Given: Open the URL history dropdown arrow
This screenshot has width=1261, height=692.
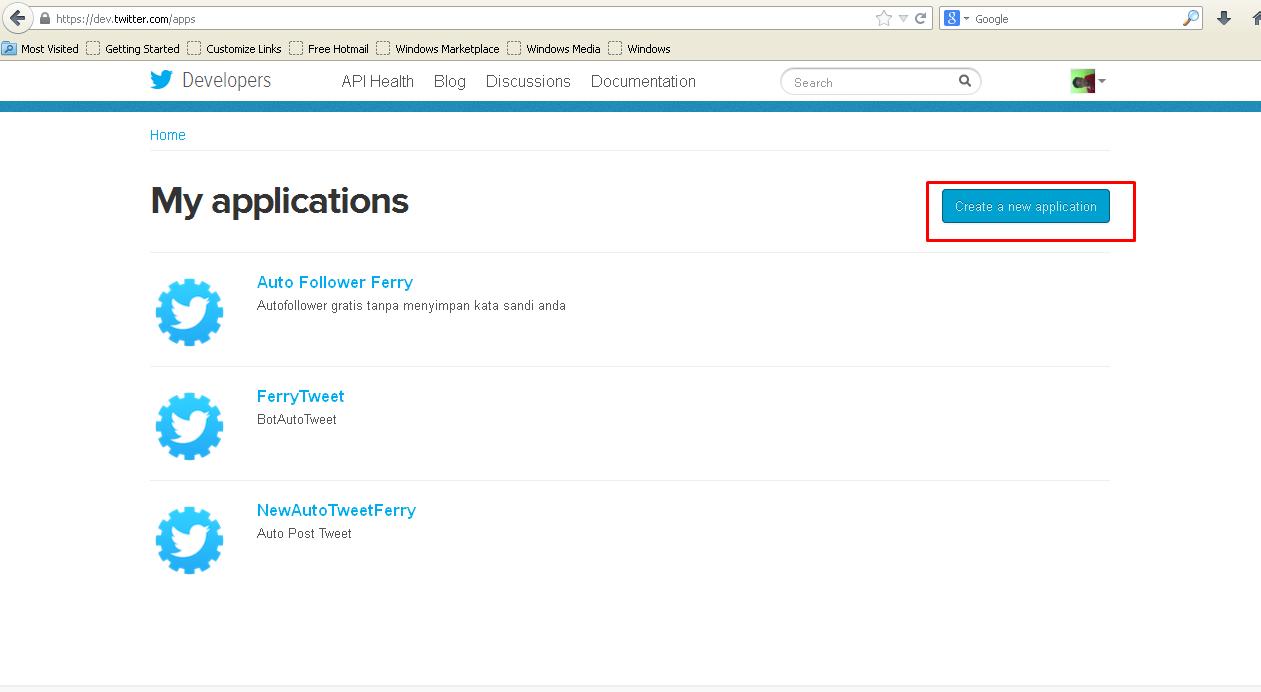Looking at the screenshot, I should (904, 18).
